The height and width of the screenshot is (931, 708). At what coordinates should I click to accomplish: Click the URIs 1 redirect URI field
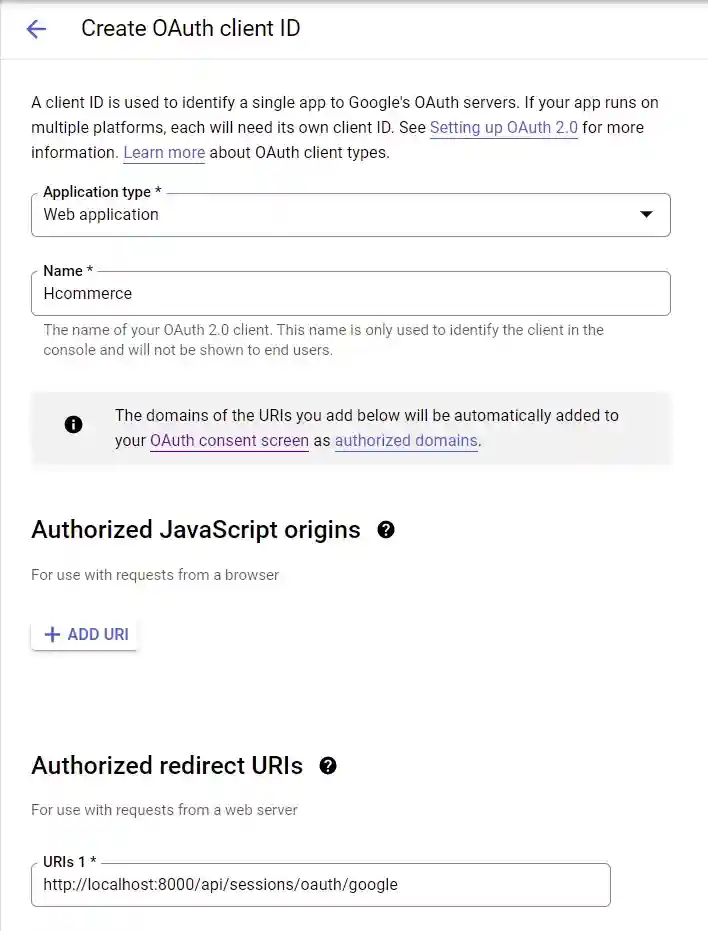pyautogui.click(x=320, y=885)
